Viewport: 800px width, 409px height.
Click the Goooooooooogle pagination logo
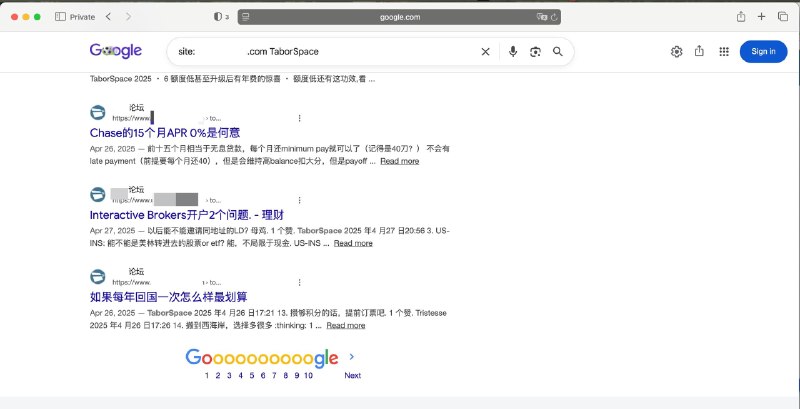pos(262,358)
